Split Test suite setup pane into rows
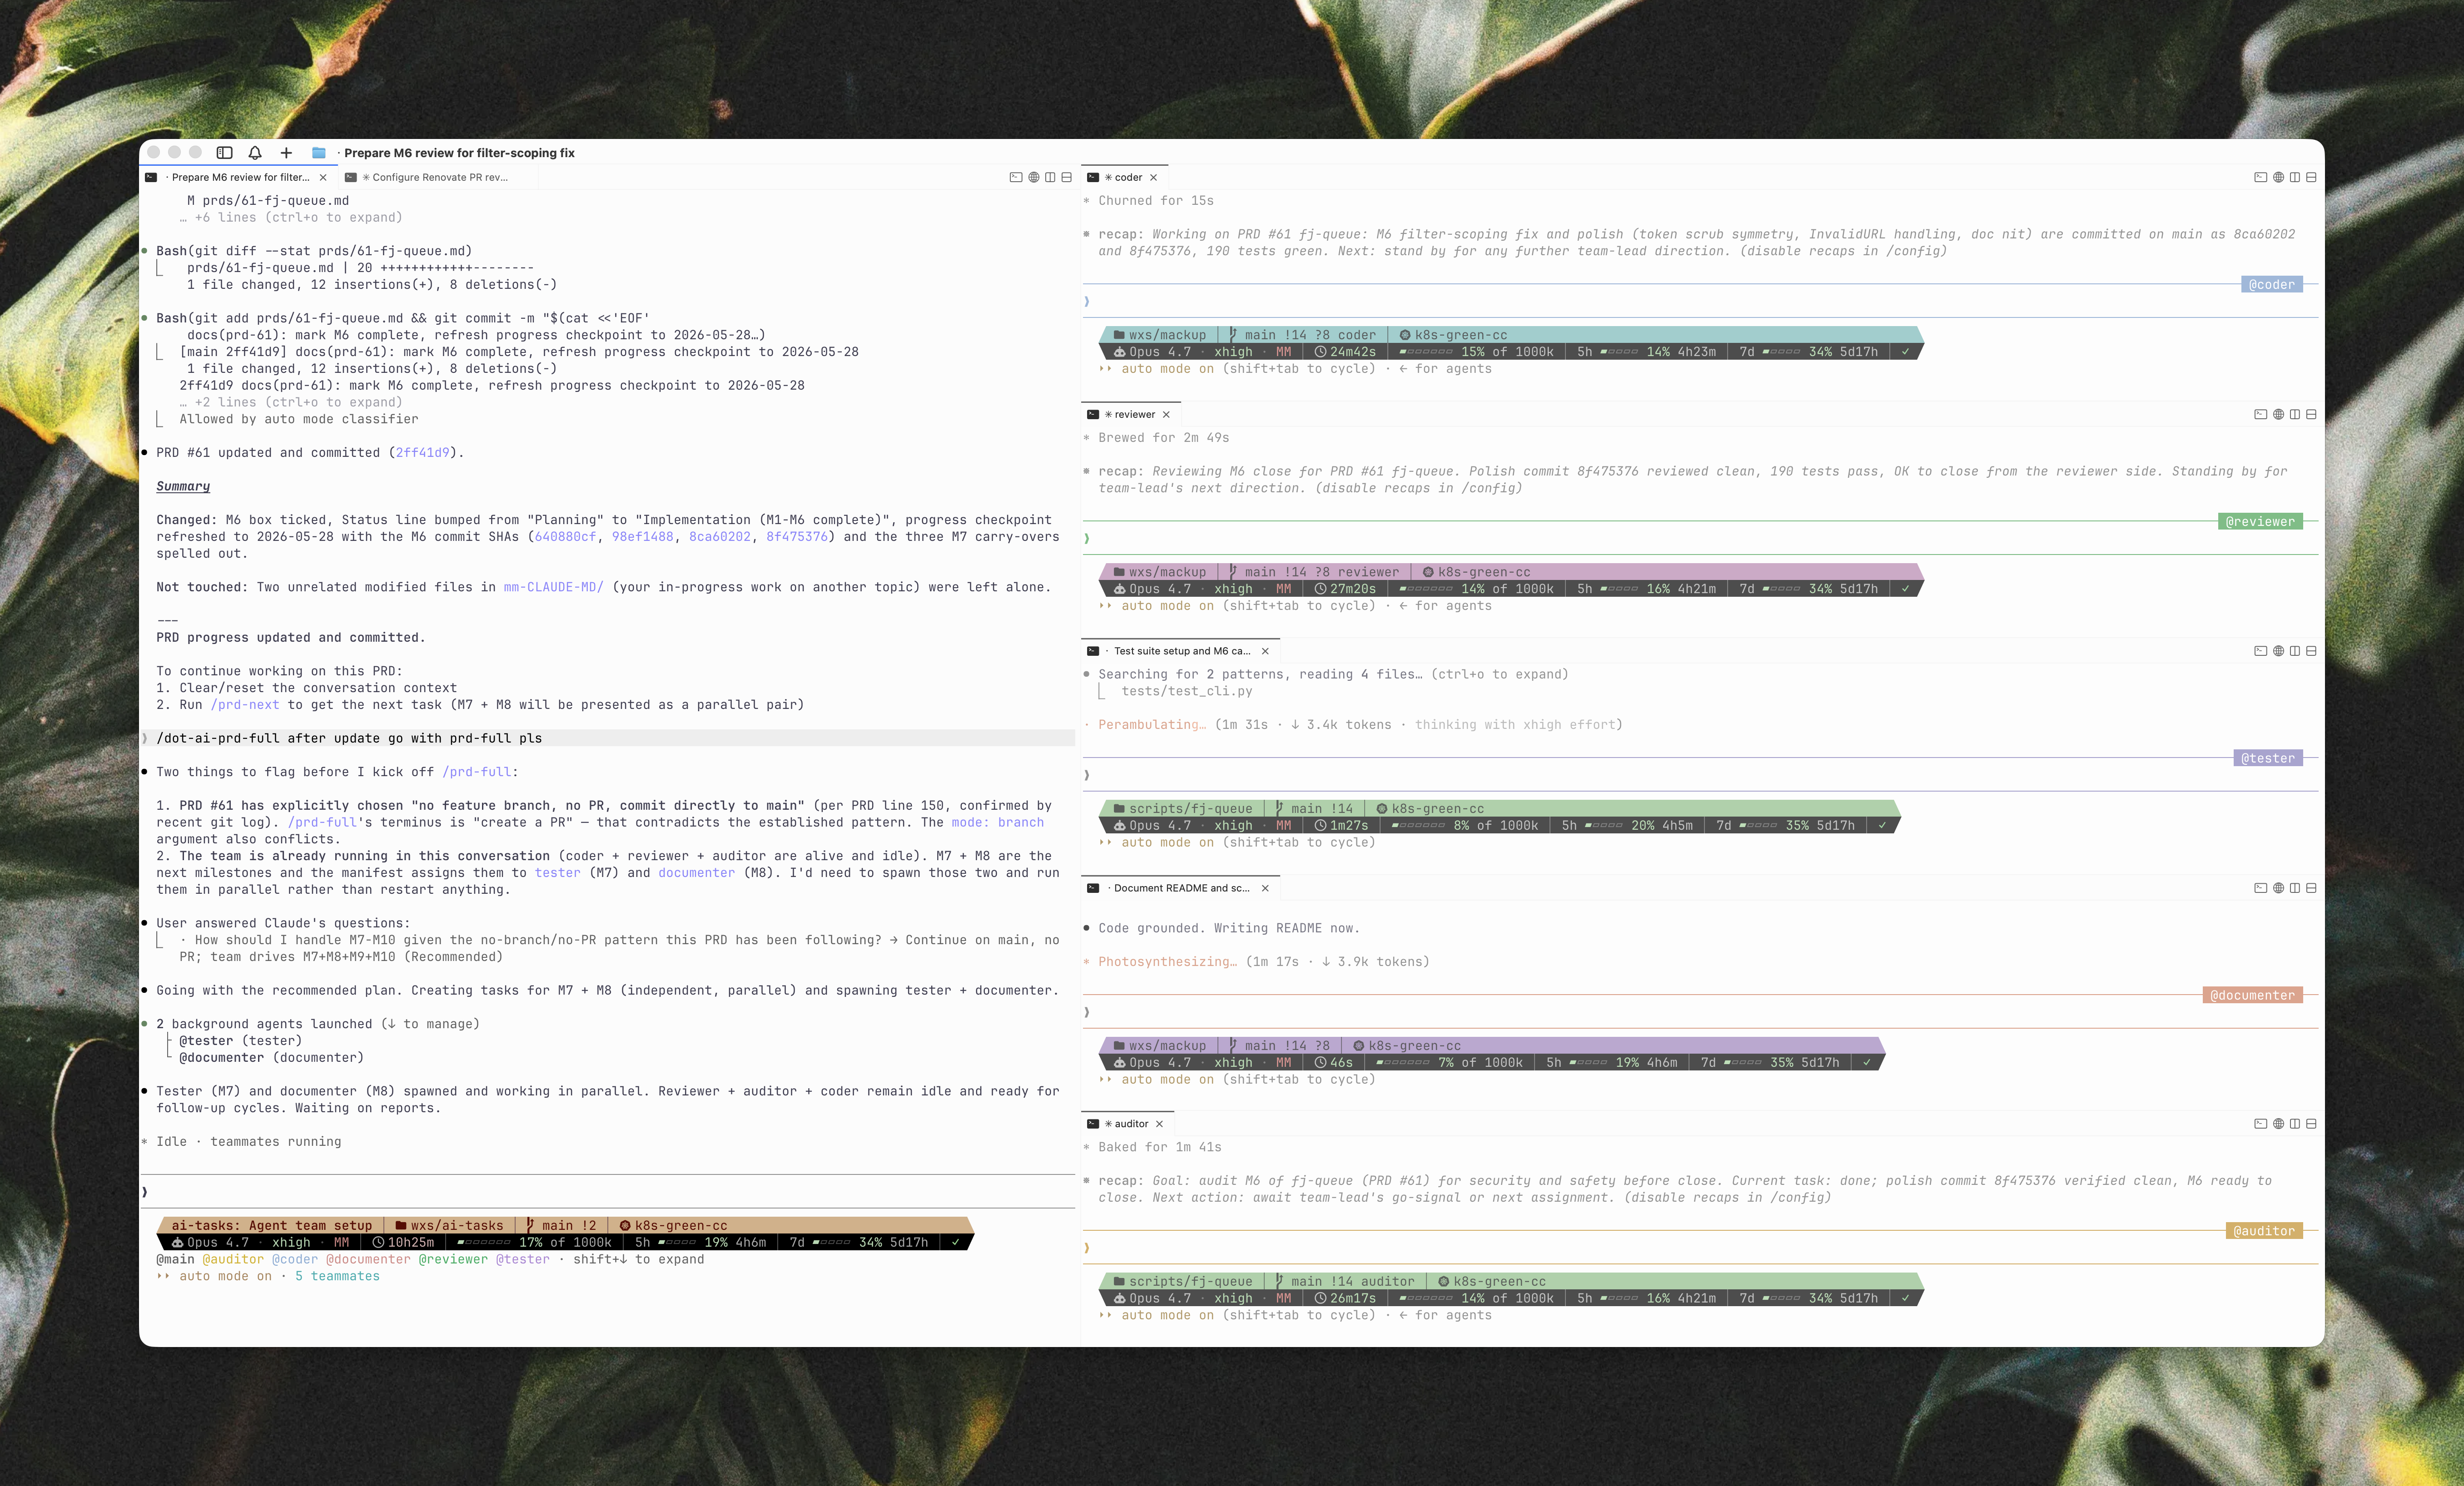This screenshot has width=2464, height=1486. [2311, 651]
